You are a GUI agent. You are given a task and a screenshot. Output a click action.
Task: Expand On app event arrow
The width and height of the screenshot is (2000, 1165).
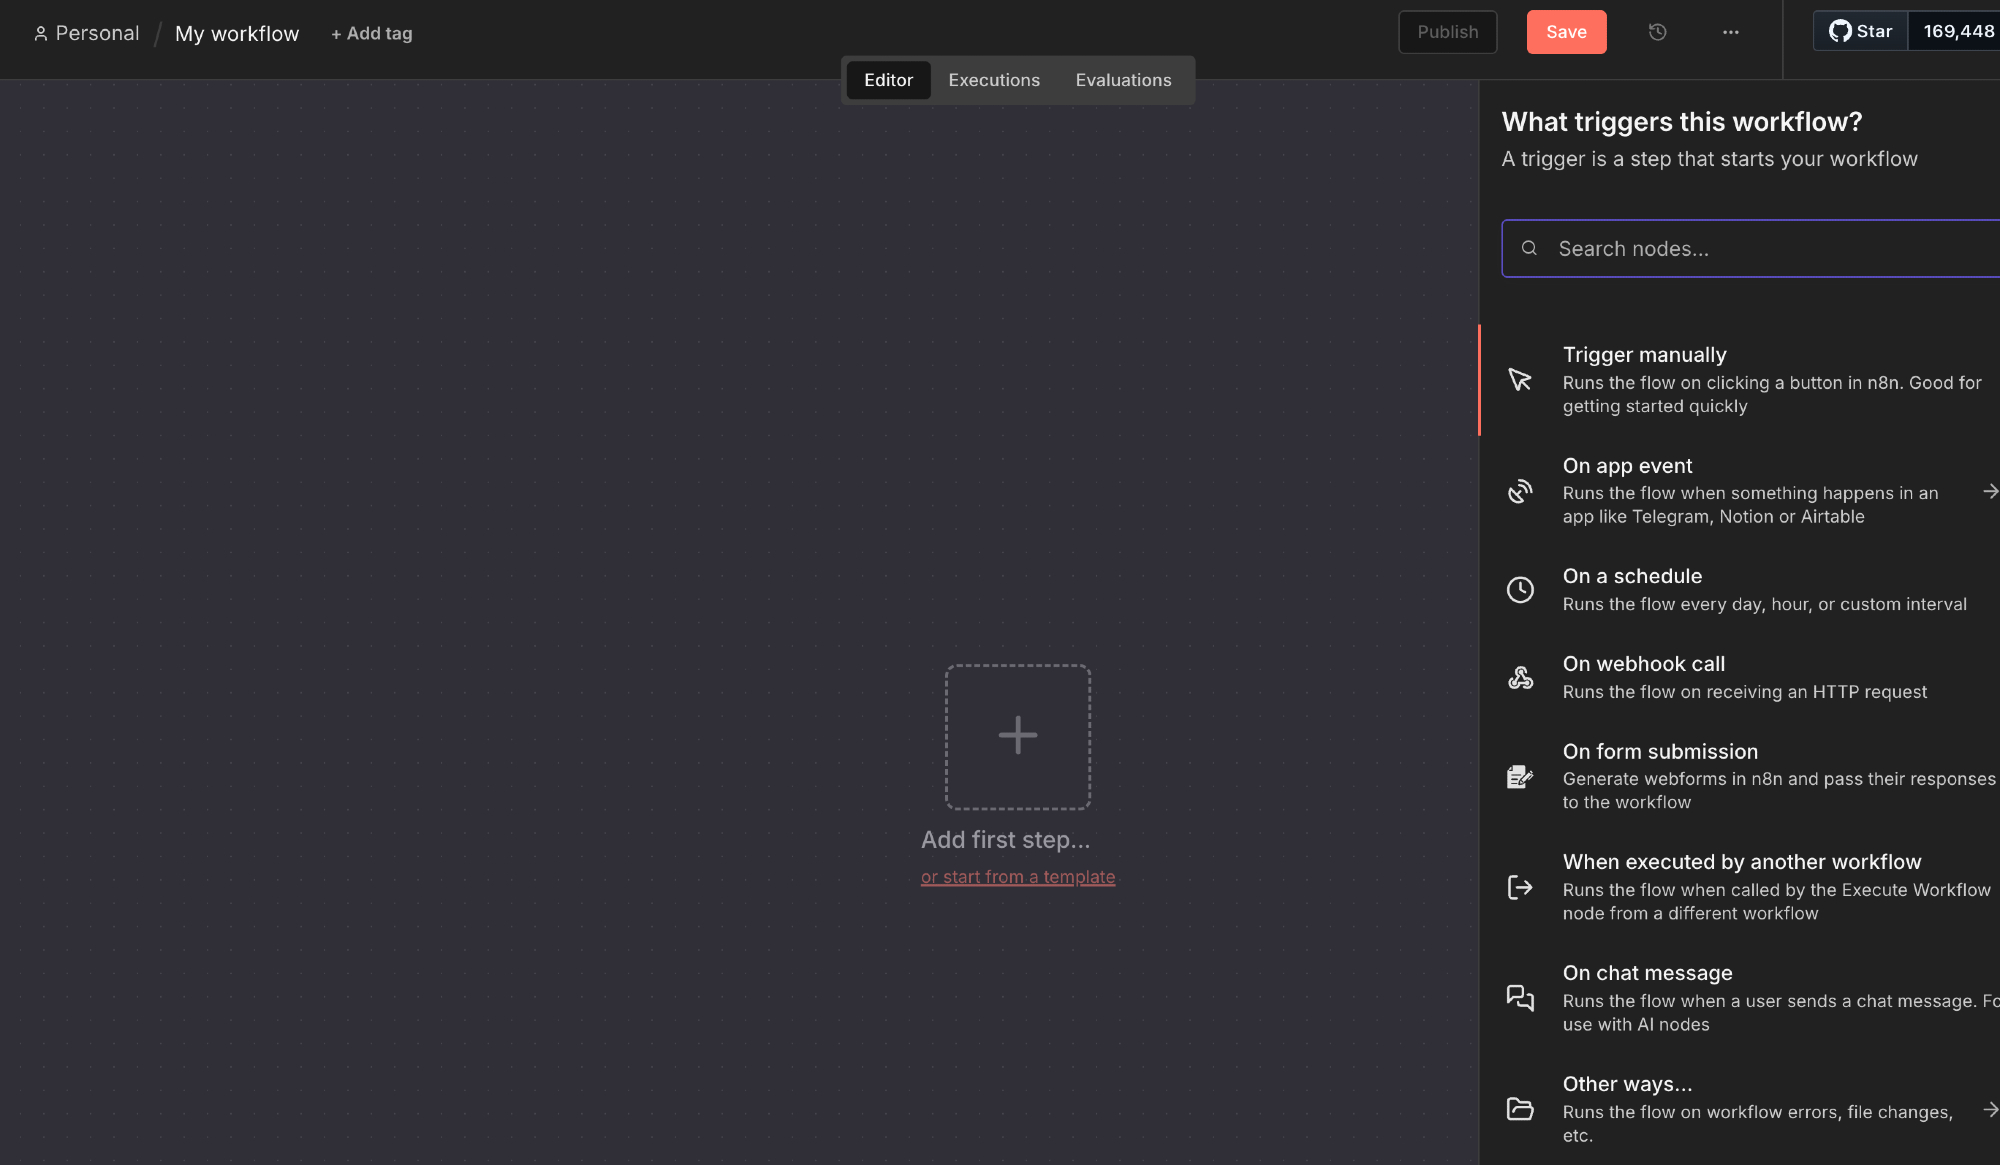pyautogui.click(x=1989, y=491)
